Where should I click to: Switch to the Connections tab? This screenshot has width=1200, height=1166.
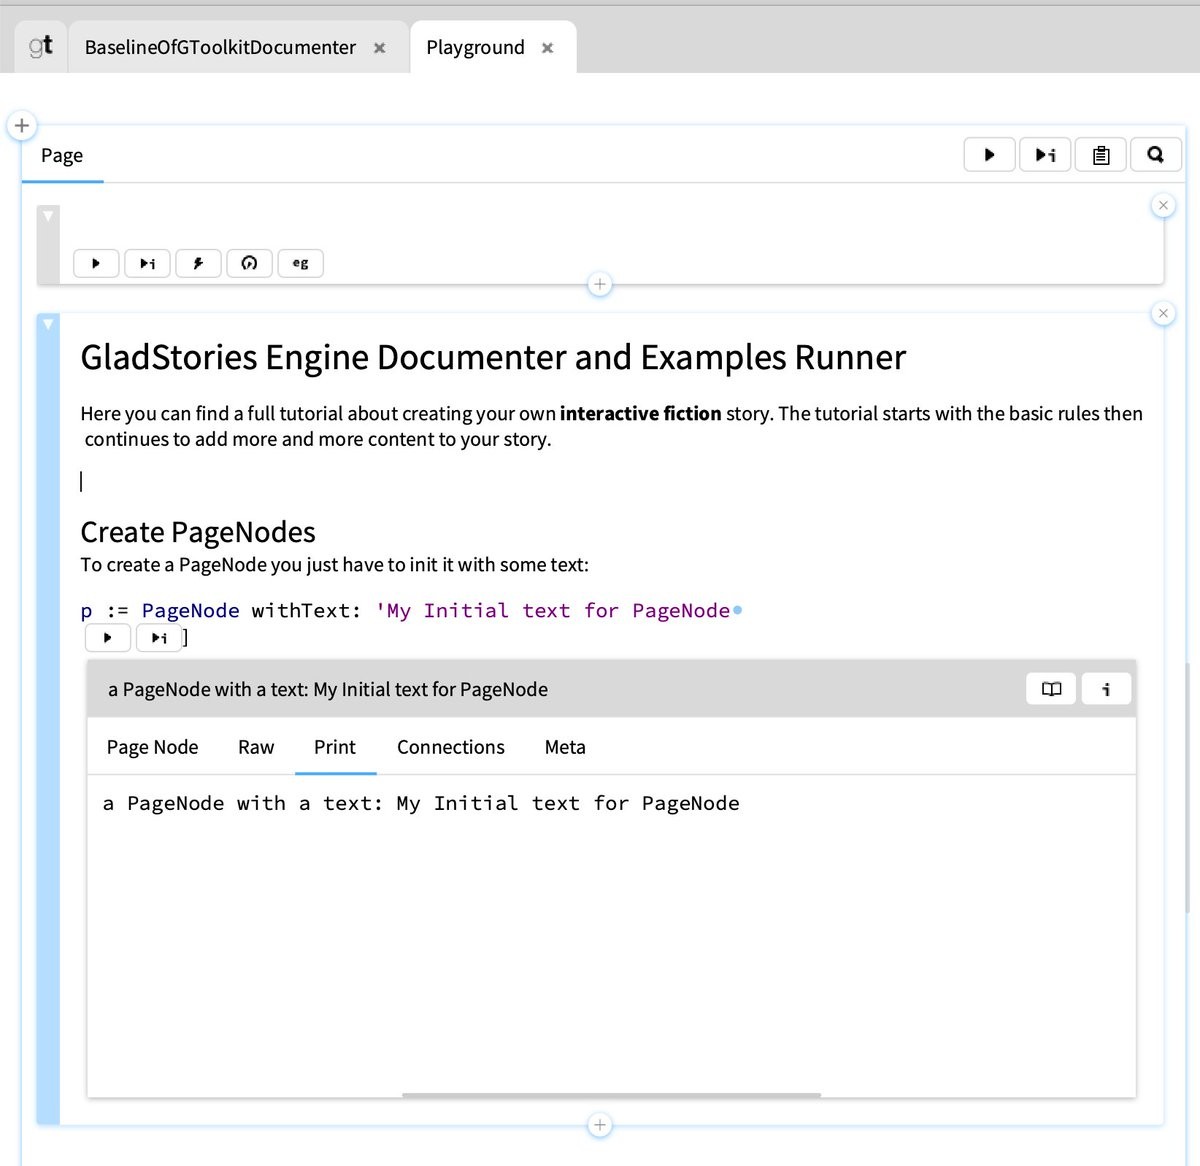[450, 747]
